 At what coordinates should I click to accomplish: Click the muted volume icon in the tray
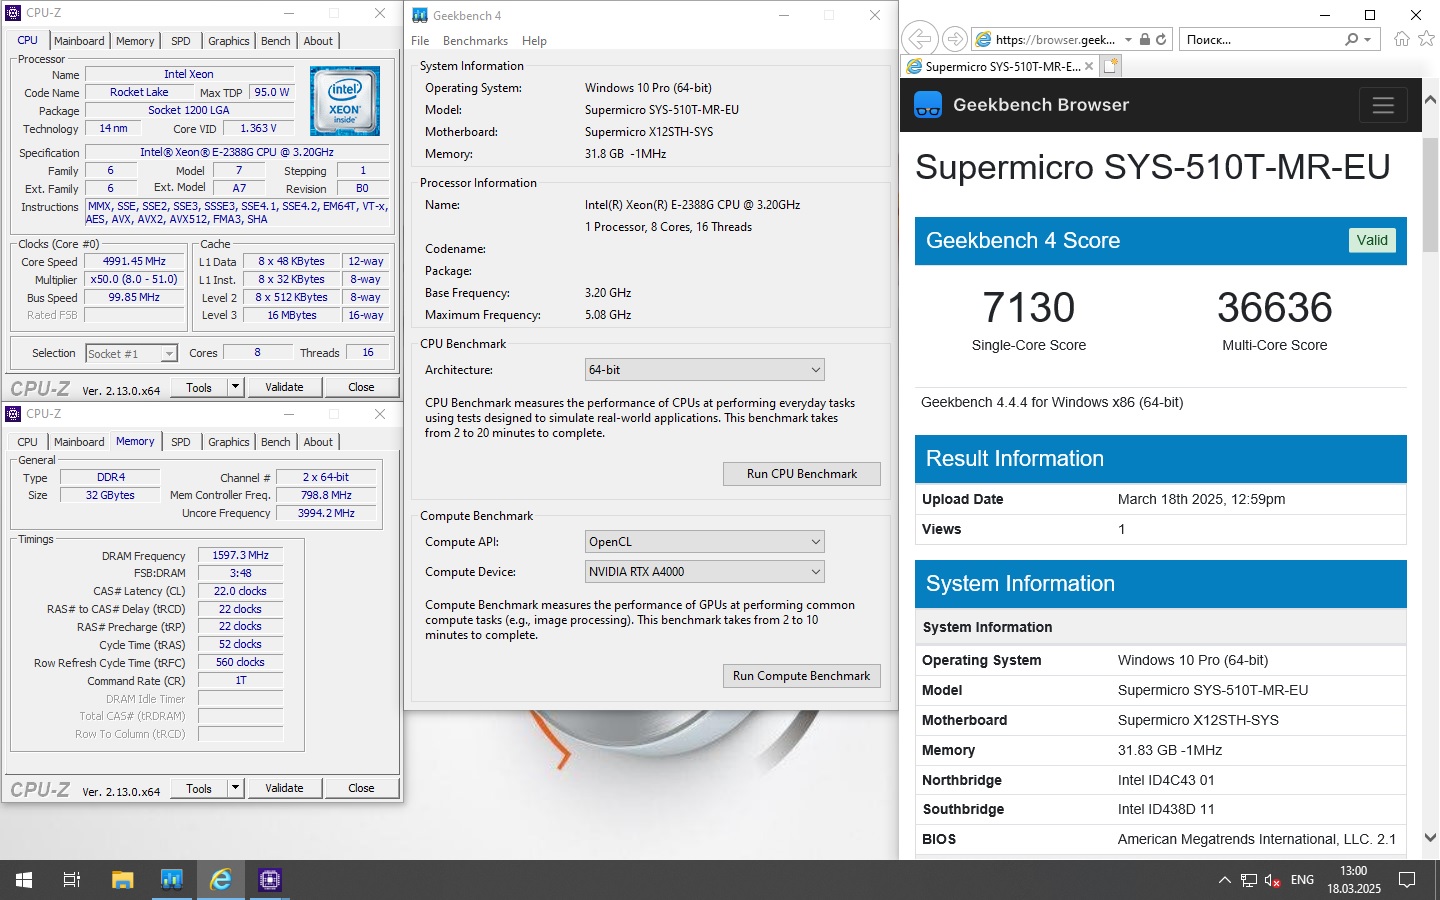(x=1273, y=880)
